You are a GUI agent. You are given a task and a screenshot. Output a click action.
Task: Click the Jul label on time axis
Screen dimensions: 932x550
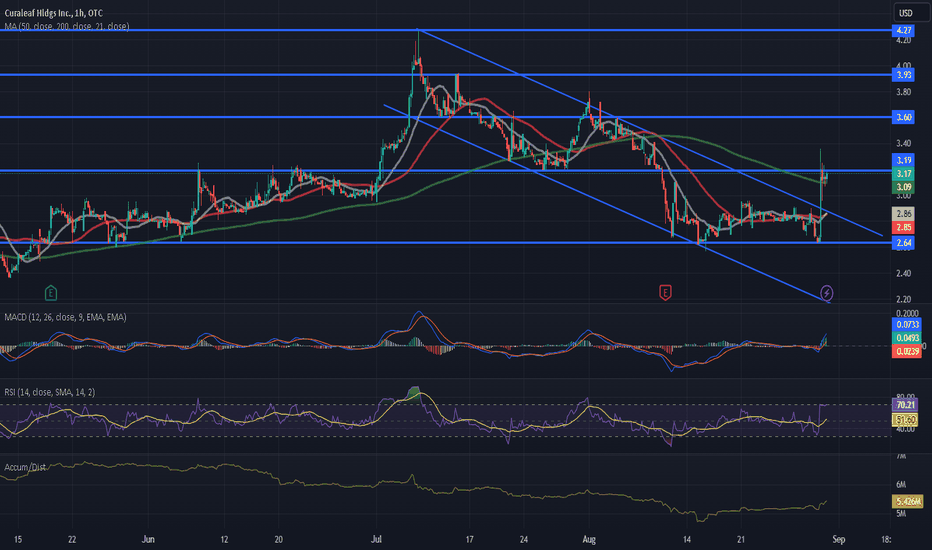[376, 540]
